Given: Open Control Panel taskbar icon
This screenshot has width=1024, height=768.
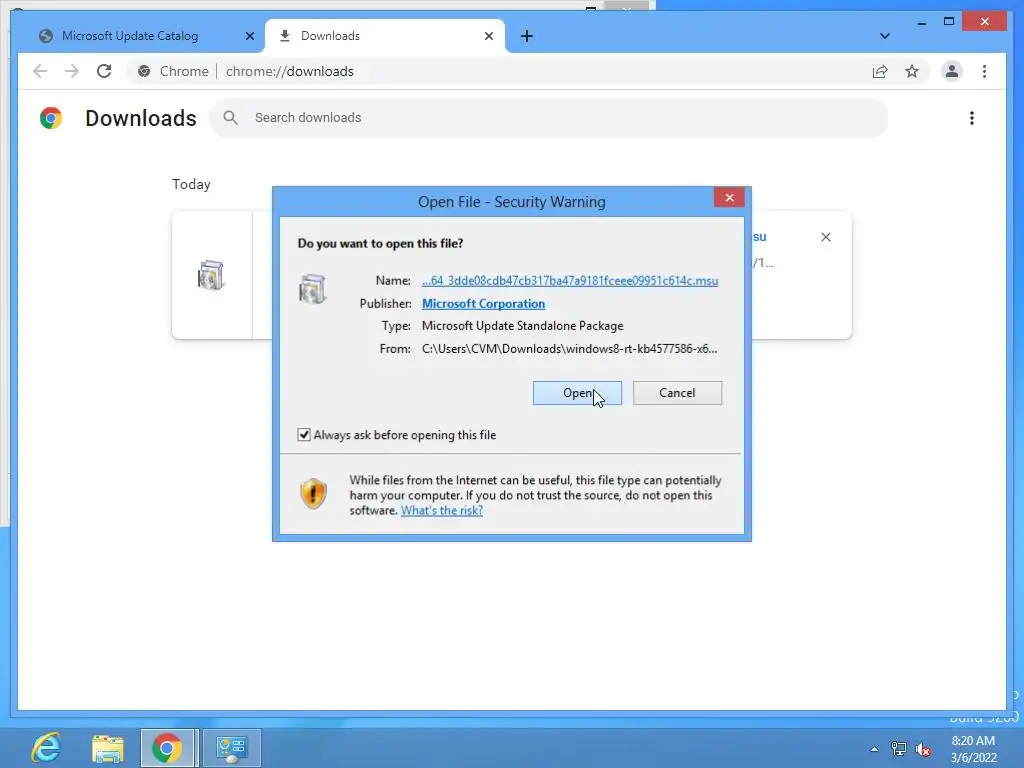Looking at the screenshot, I should point(232,748).
